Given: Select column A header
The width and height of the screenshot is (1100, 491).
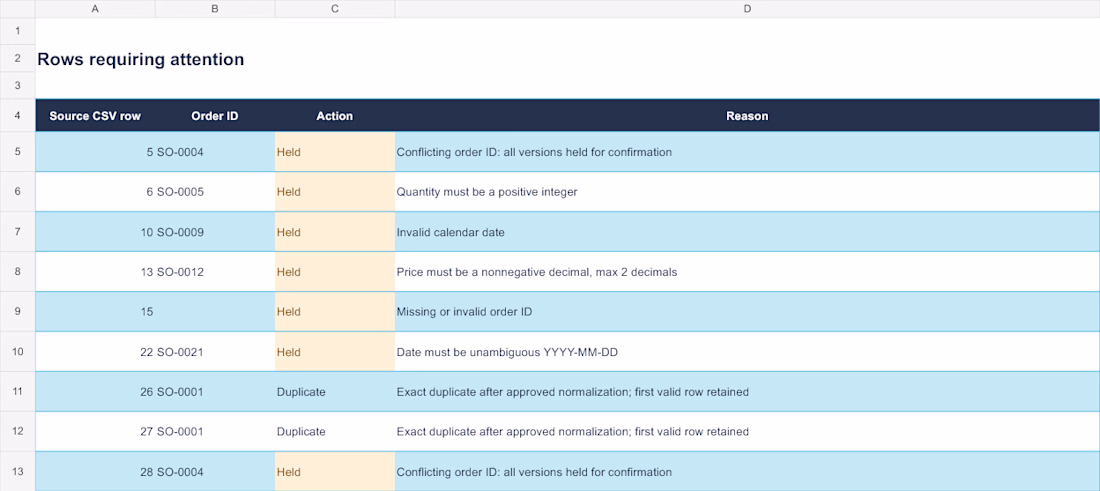Looking at the screenshot, I should (95, 9).
